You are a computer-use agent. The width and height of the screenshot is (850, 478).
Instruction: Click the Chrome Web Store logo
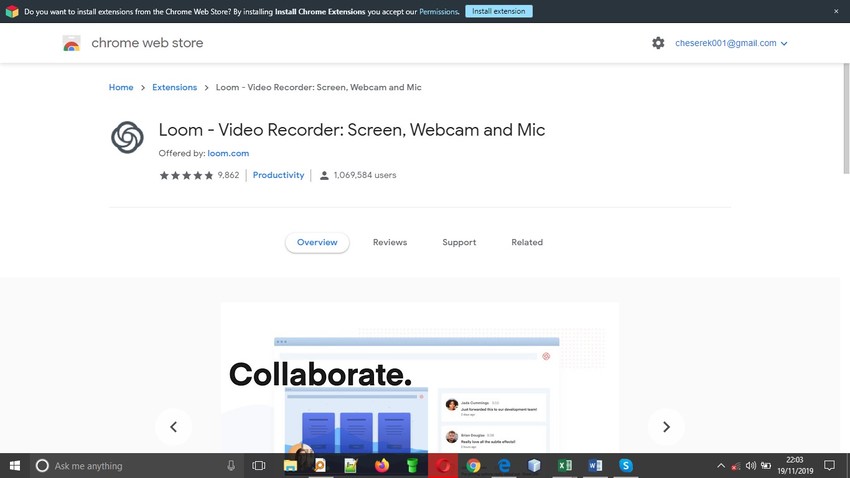72,43
